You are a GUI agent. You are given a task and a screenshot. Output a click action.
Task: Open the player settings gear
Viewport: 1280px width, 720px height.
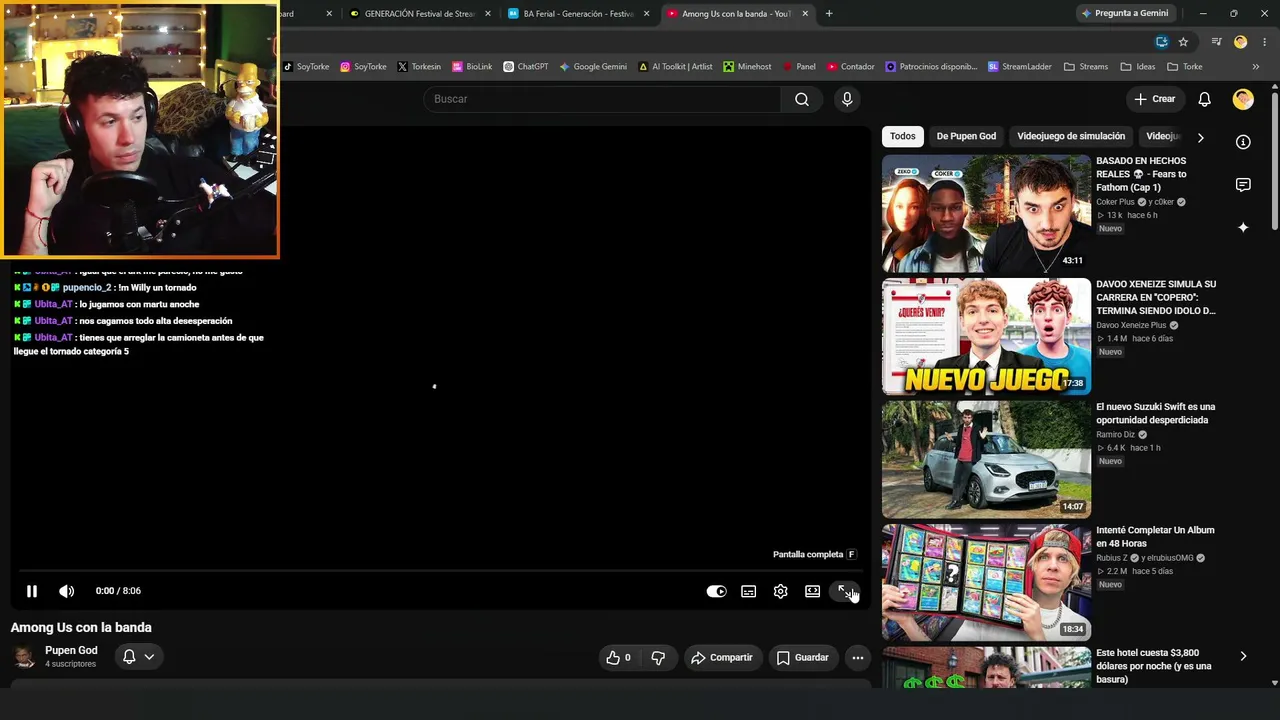pos(780,591)
